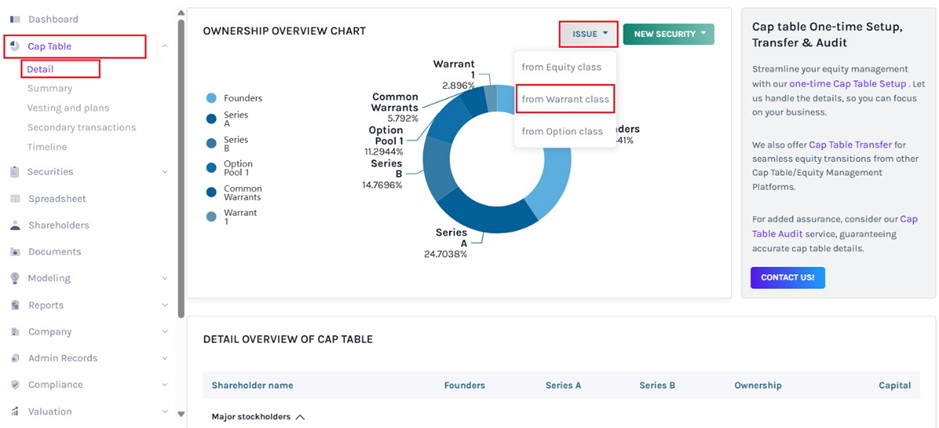Select 'from Warrant class' menu option
Image resolution: width=939 pixels, height=428 pixels.
click(x=565, y=99)
